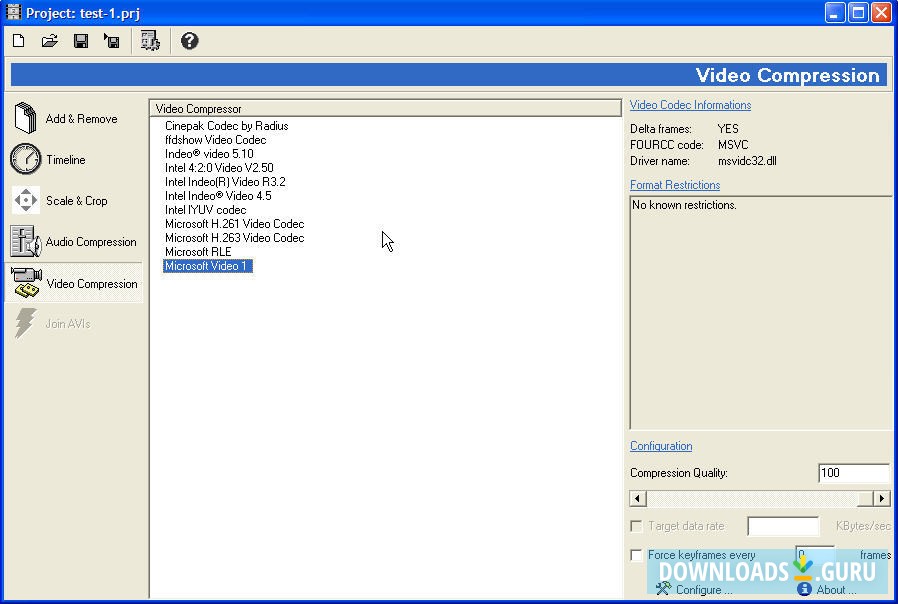Go to Scale & Crop section
The width and height of the screenshot is (898, 604).
point(76,201)
